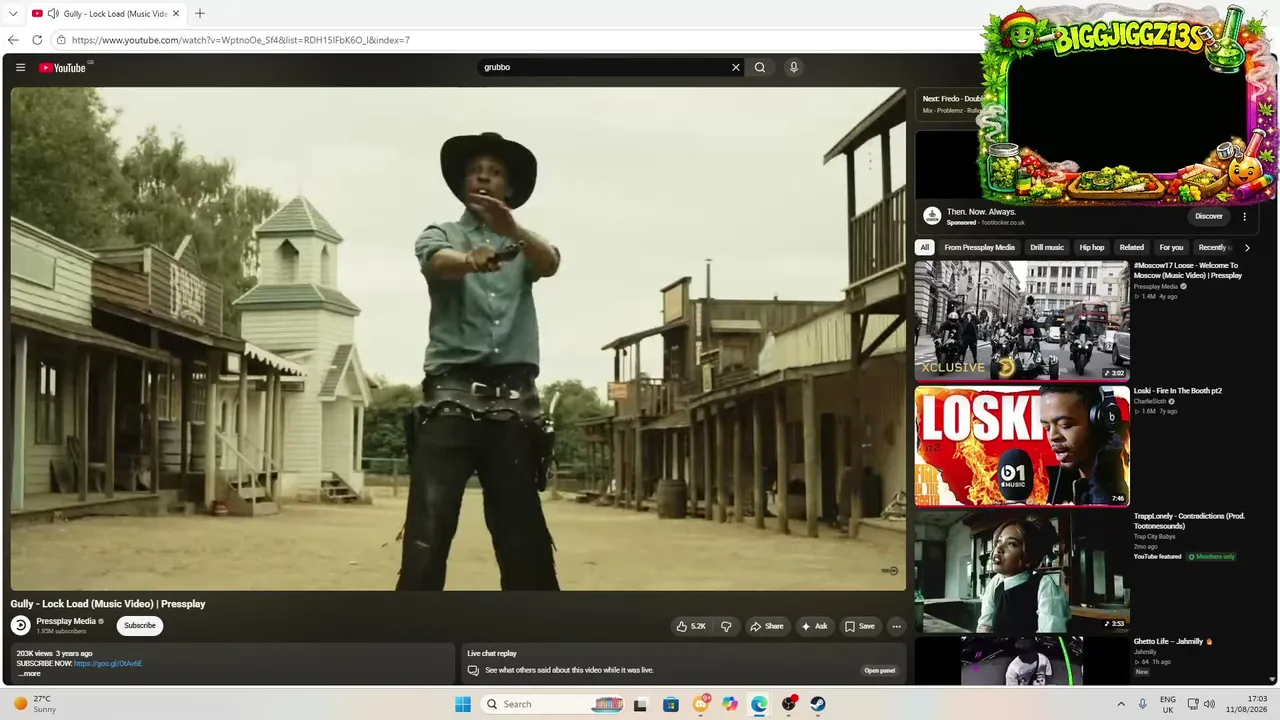This screenshot has height=720, width=1280.
Task: Open the Moscow17 Loose video title
Action: (x=1188, y=271)
